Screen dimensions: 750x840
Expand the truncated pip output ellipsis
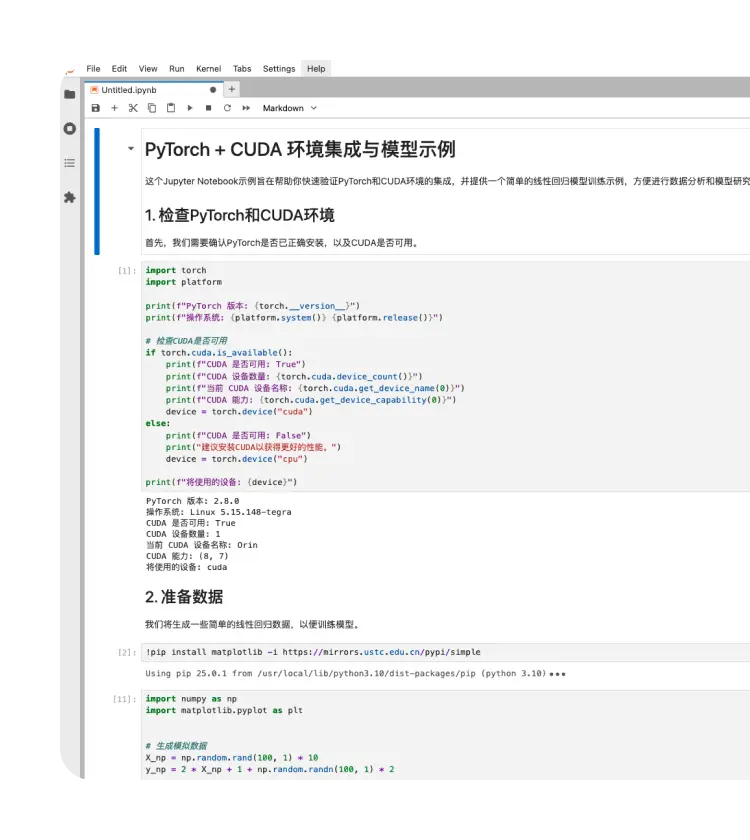click(x=557, y=674)
